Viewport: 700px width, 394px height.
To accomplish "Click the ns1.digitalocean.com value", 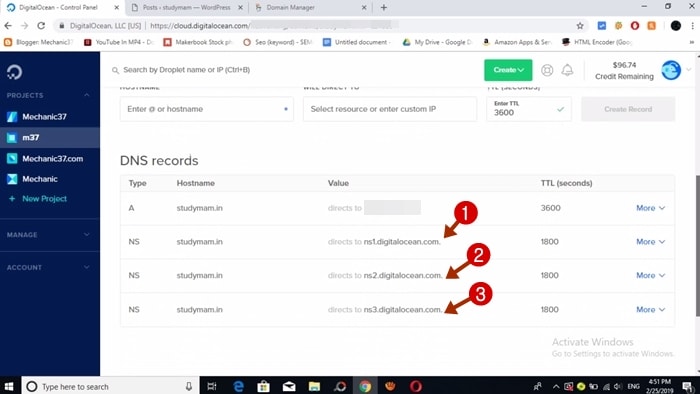I will point(402,241).
